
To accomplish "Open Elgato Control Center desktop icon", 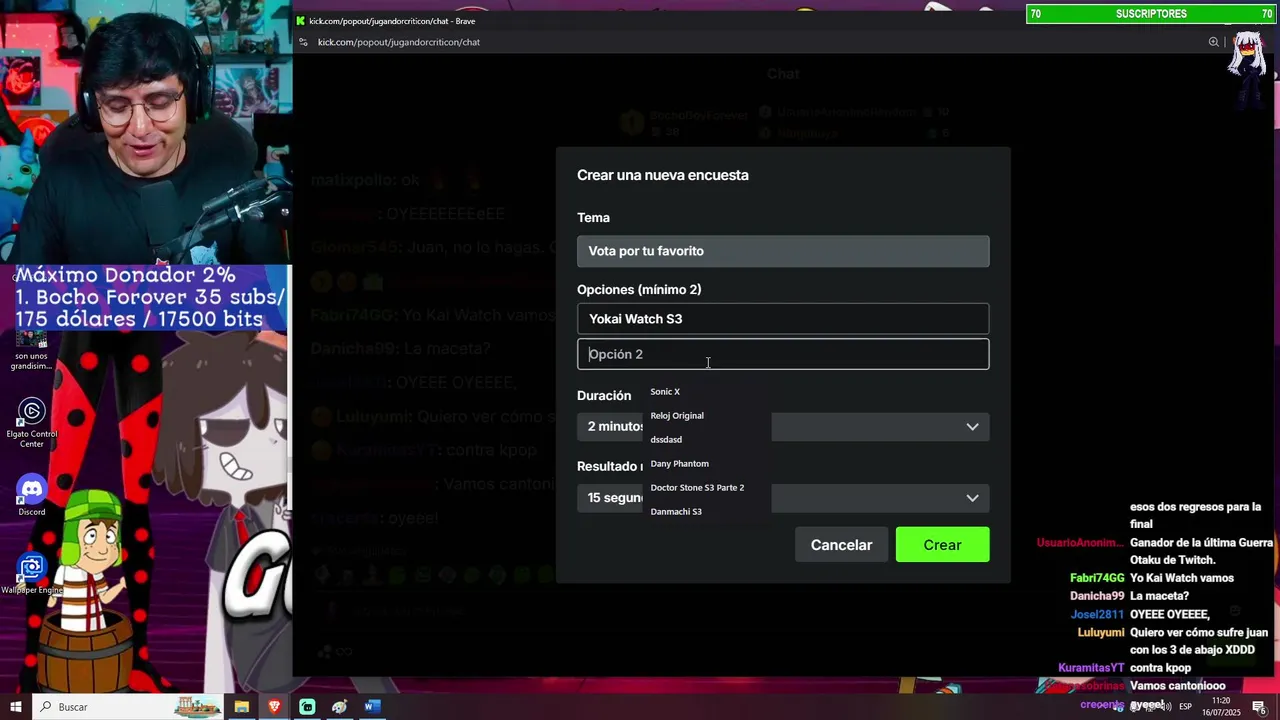I will [32, 422].
